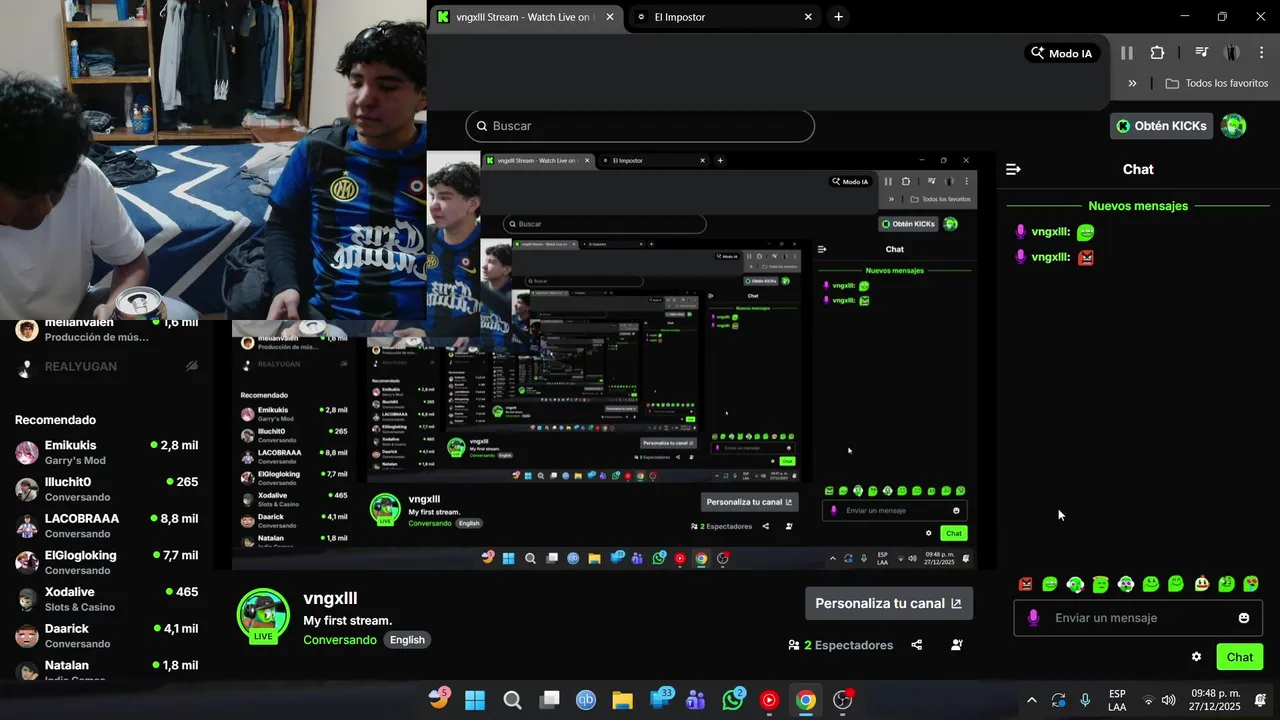Click the Chat header title

(1138, 170)
